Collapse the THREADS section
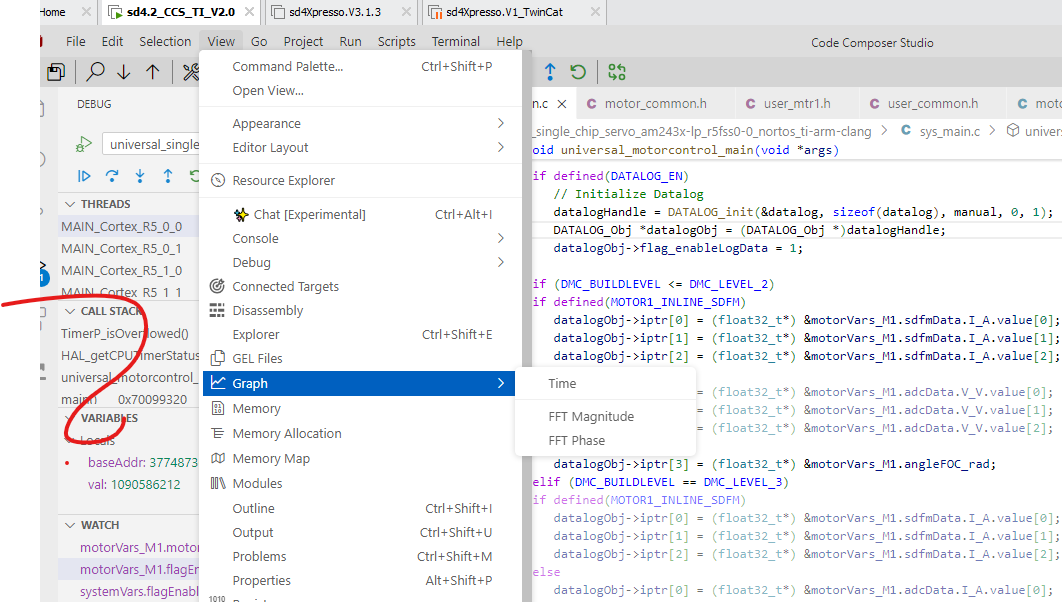 click(x=70, y=204)
